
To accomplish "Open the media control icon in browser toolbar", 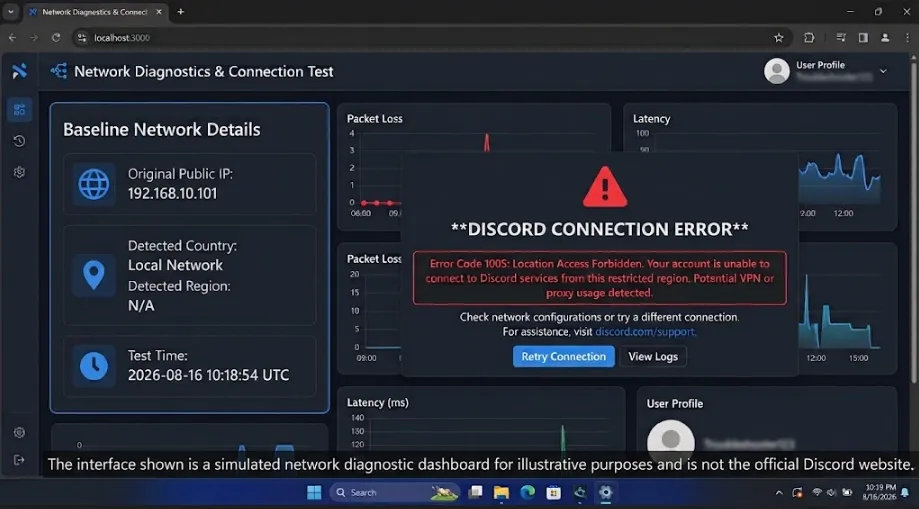I will tap(840, 38).
